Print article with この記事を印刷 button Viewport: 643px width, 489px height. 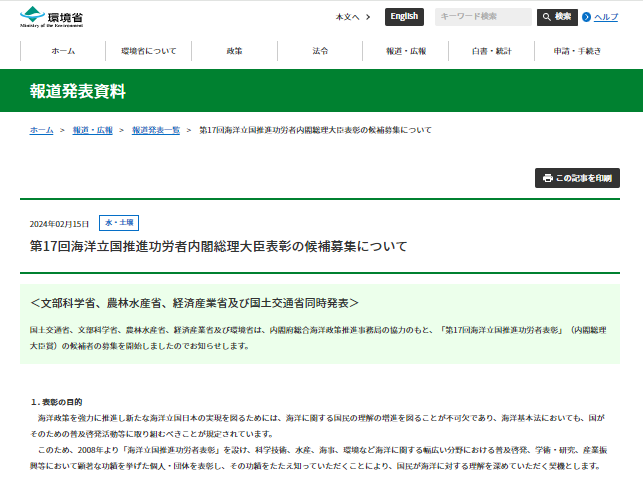pos(577,178)
